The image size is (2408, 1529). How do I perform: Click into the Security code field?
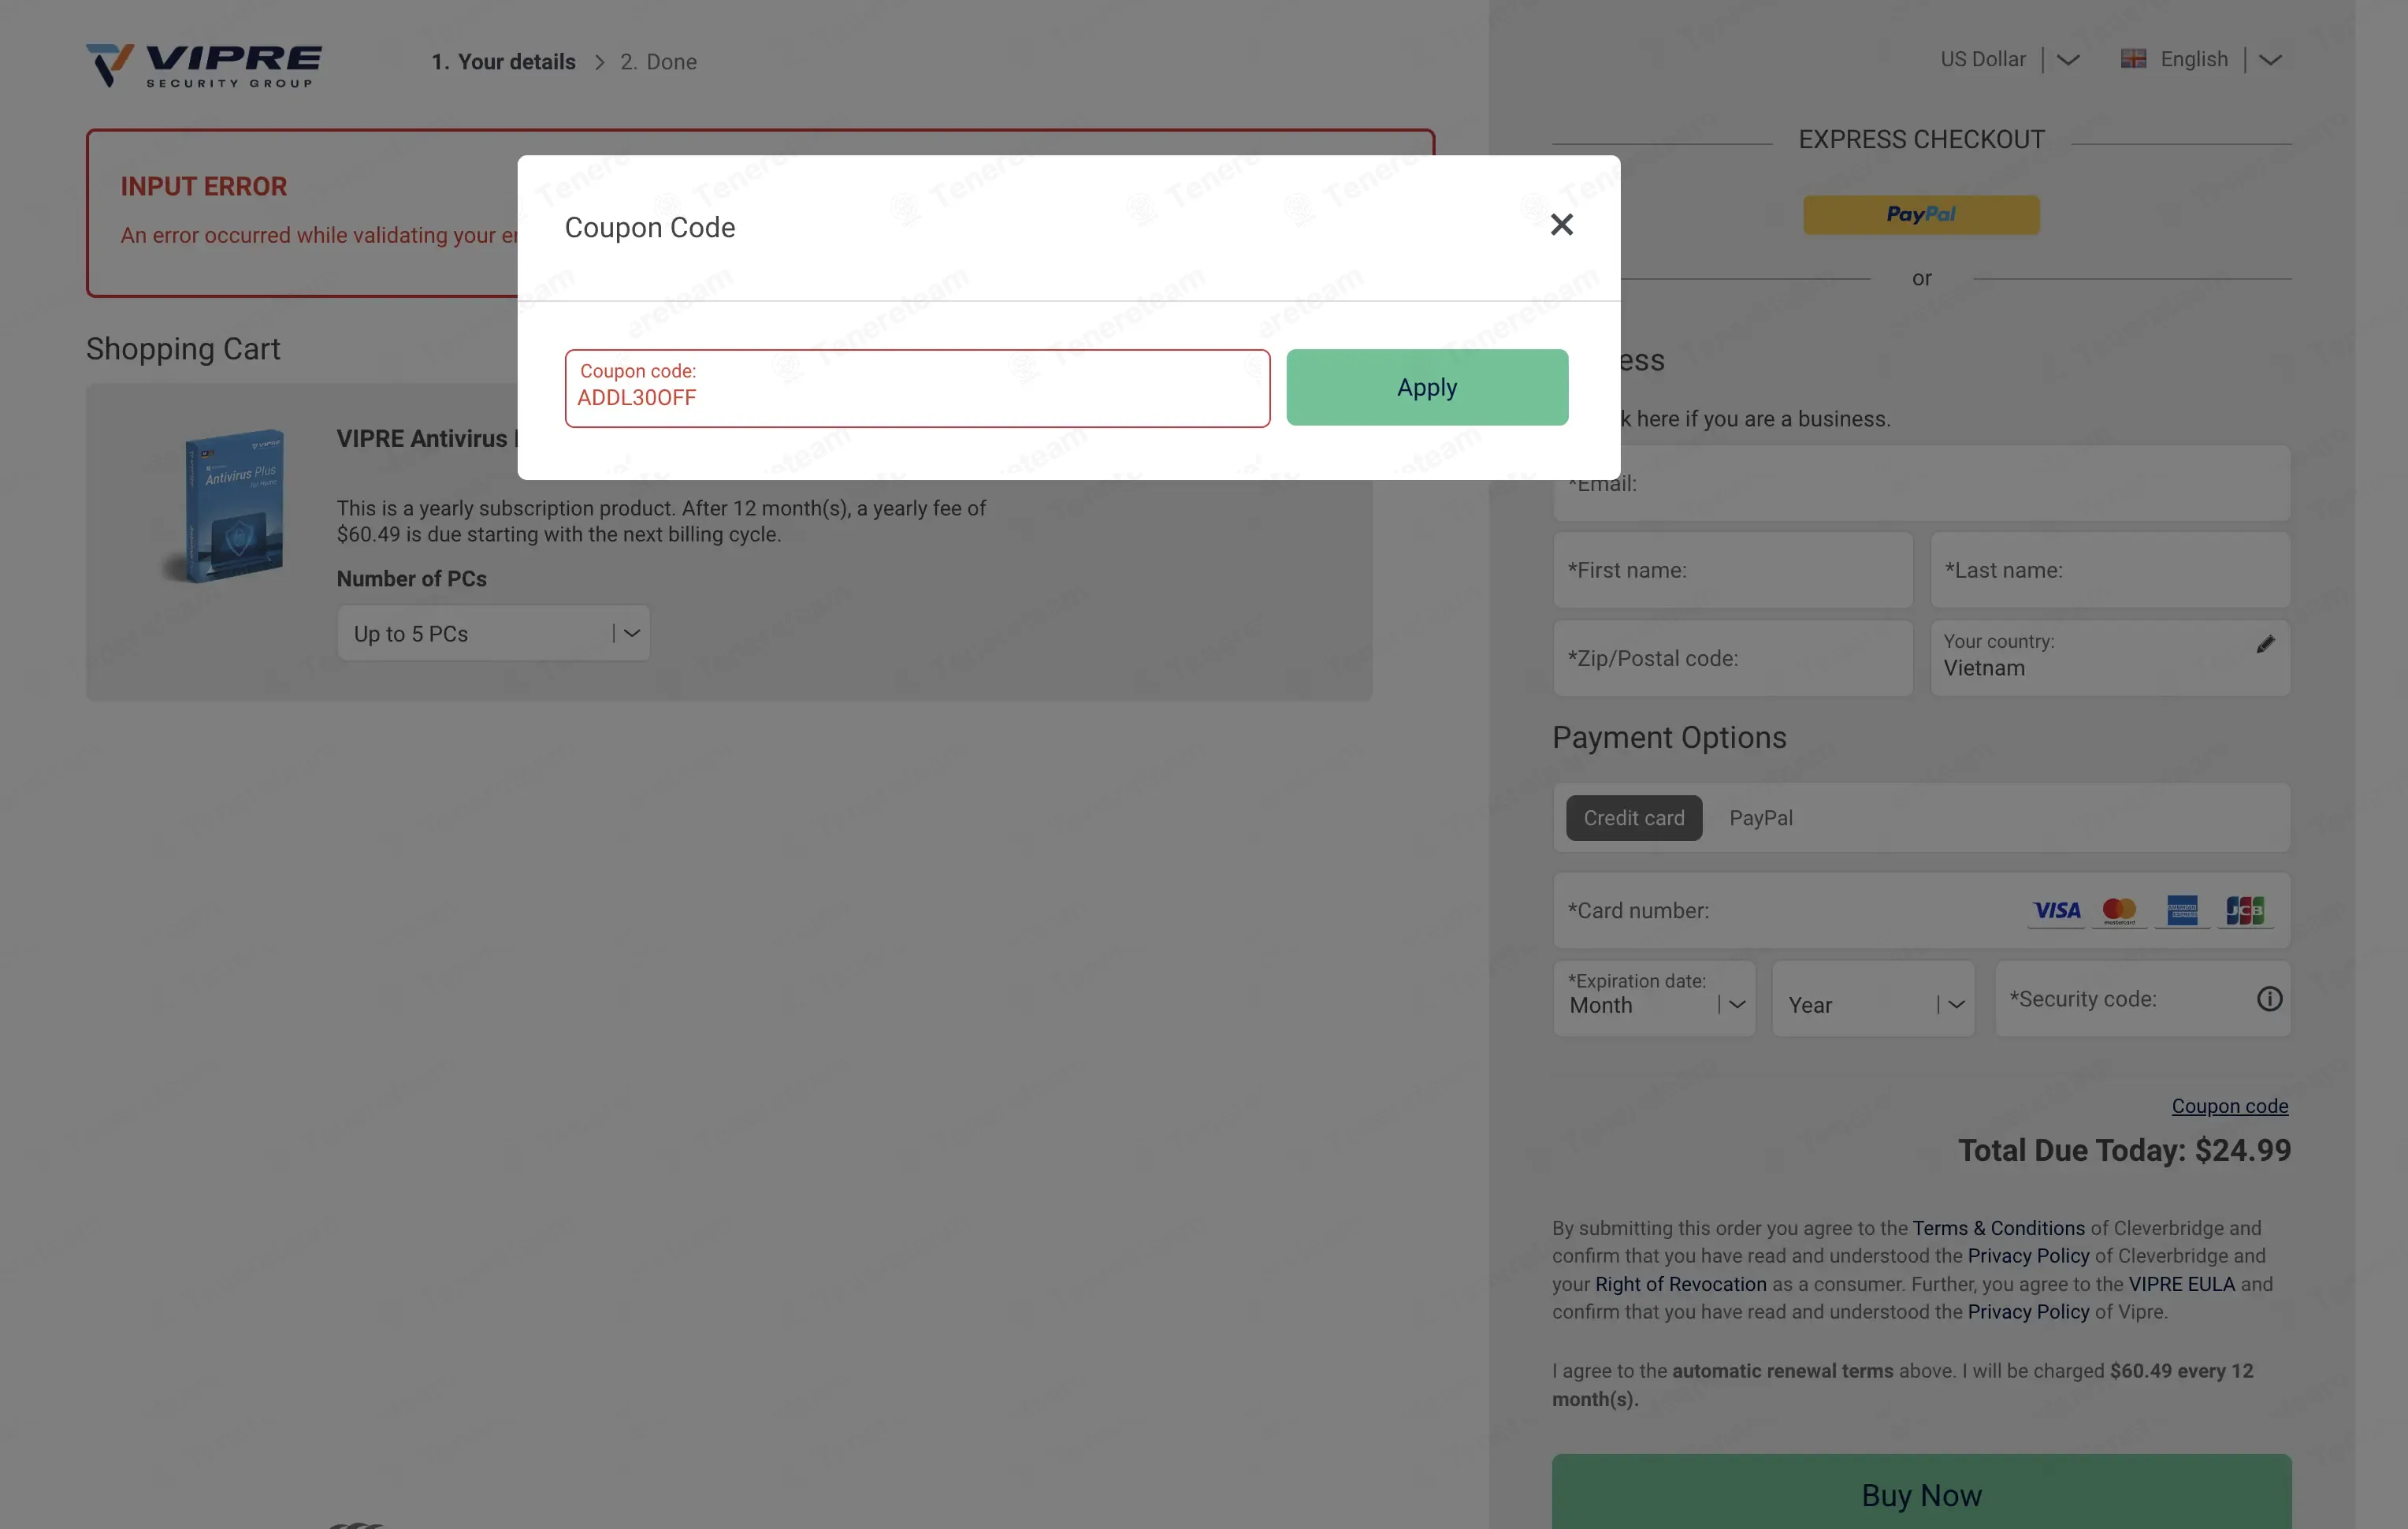coord(2142,999)
